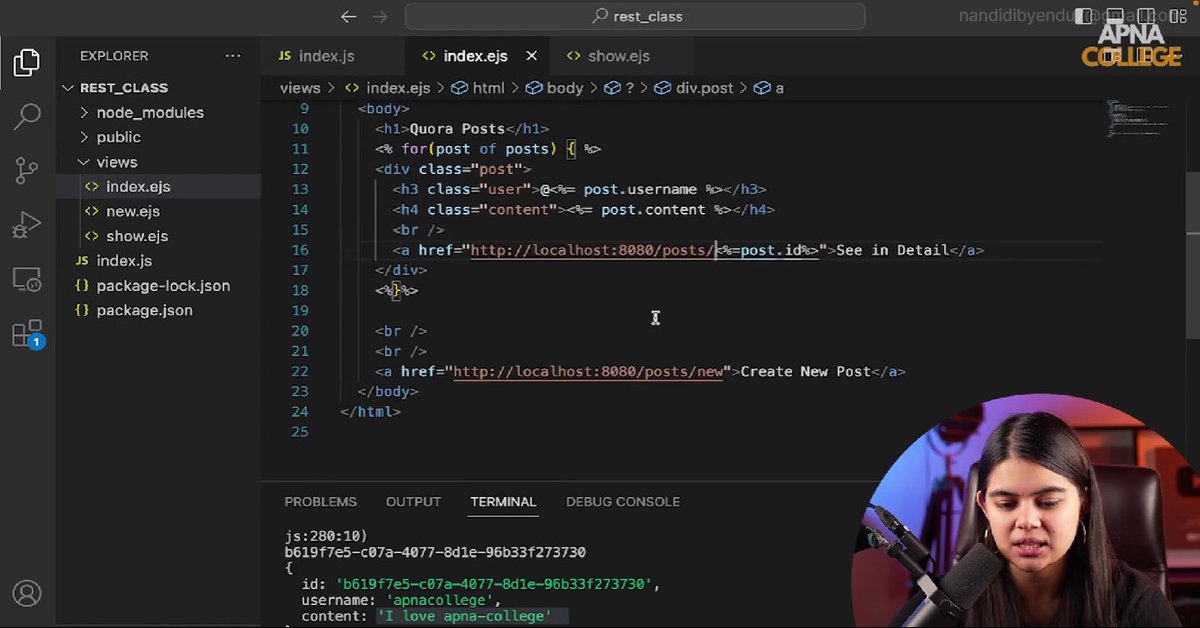The image size is (1200, 628).
Task: Click the html breadcrumb segment
Action: pos(478,88)
